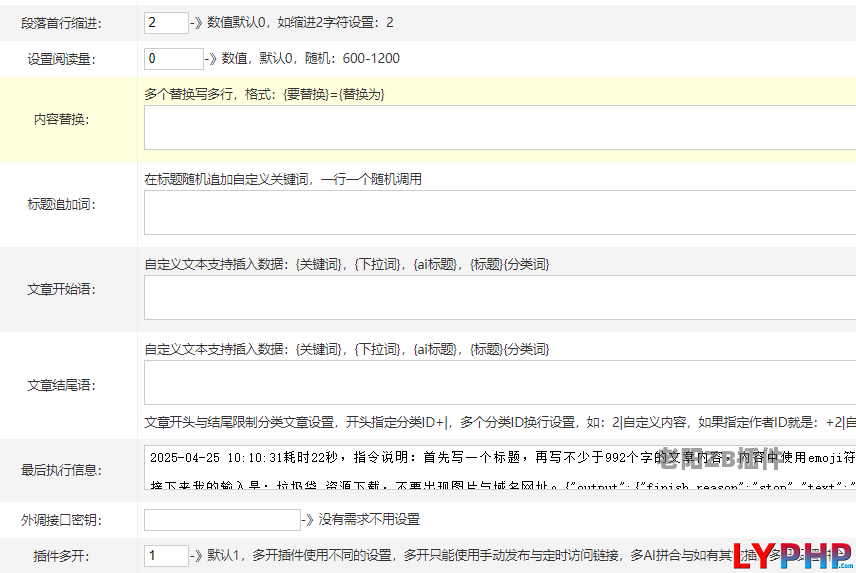Click the 内容替换 text area

[x=500, y=128]
